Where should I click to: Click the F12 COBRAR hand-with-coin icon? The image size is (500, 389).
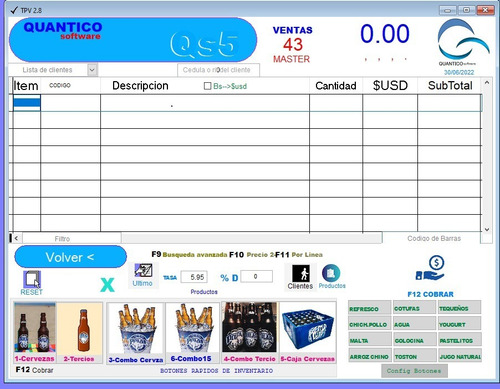(x=430, y=269)
